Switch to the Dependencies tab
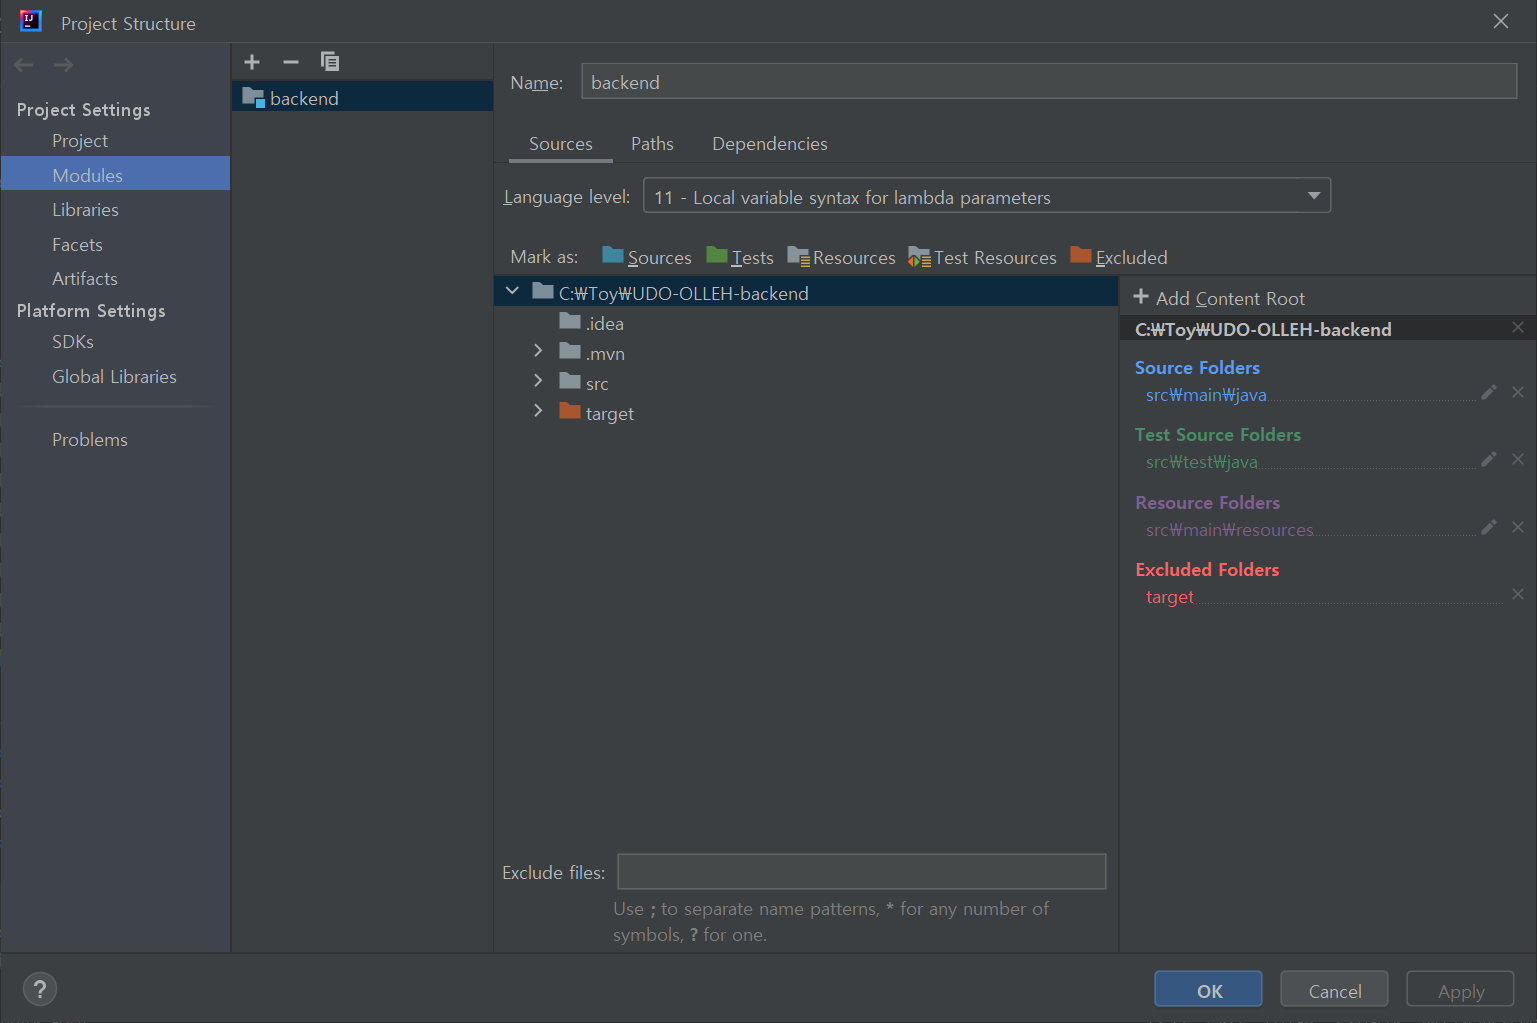 point(769,143)
